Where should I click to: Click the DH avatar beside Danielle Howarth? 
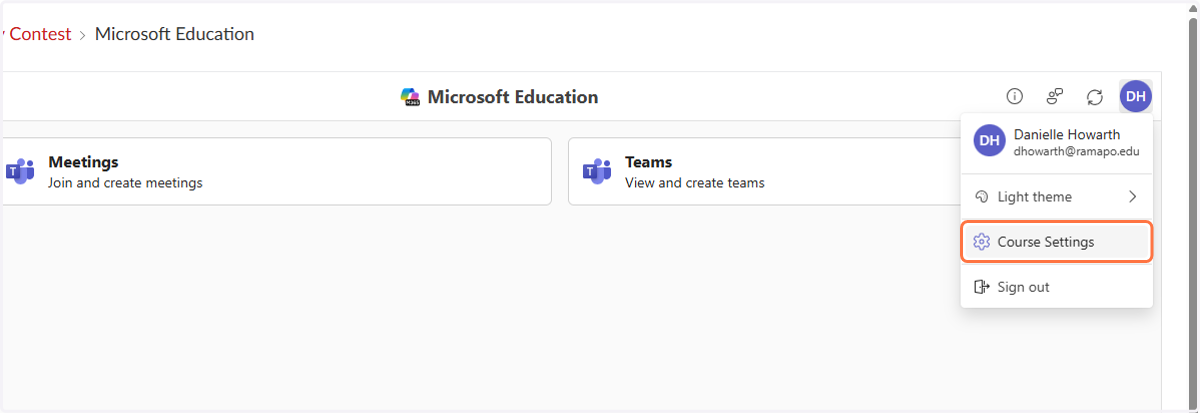[989, 141]
